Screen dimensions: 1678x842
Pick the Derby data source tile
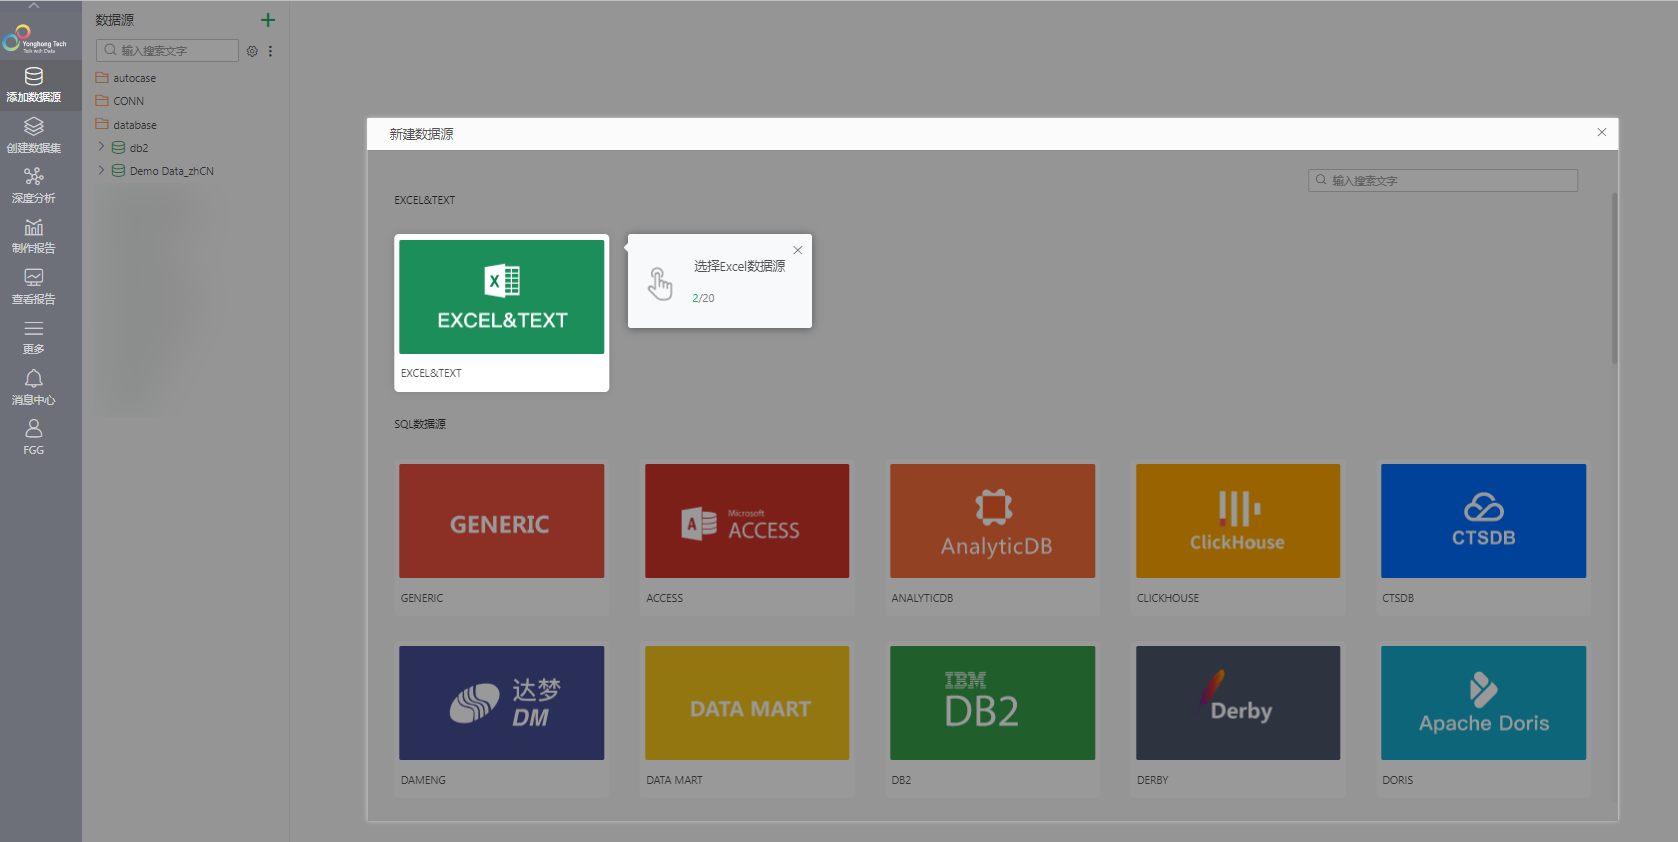click(x=1237, y=703)
